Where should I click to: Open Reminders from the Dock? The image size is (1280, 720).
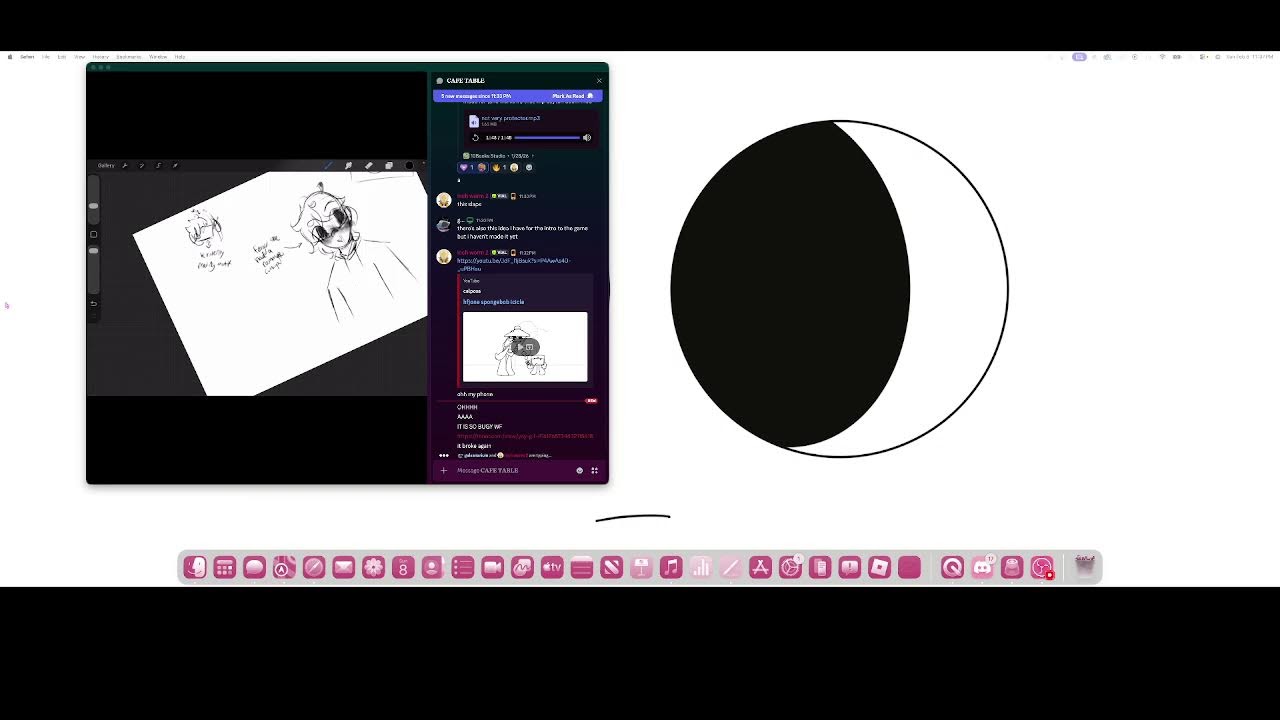[462, 568]
